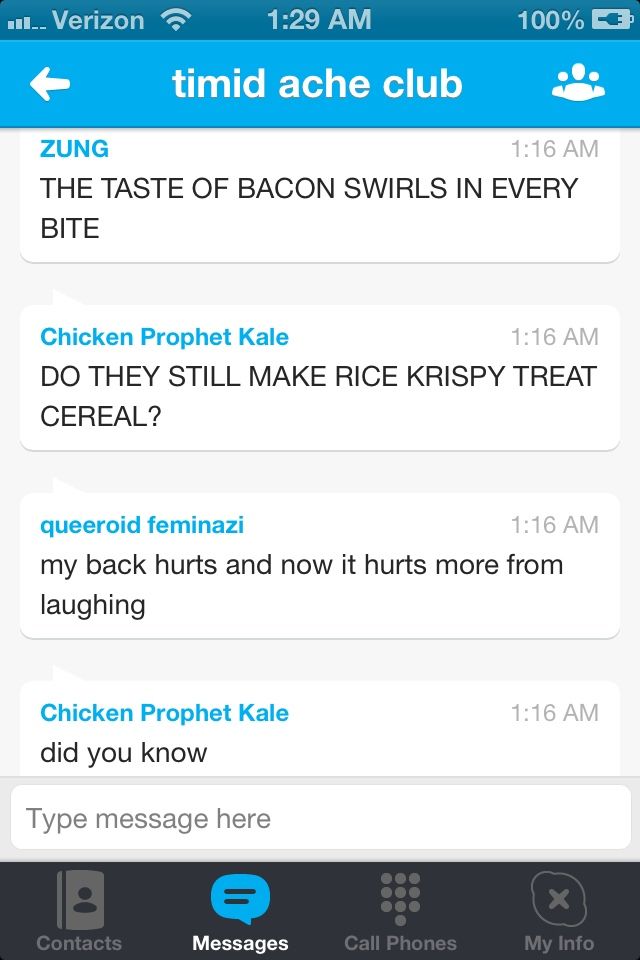The image size is (640, 960).
Task: Select the My Info tab label
Action: [x=558, y=943]
